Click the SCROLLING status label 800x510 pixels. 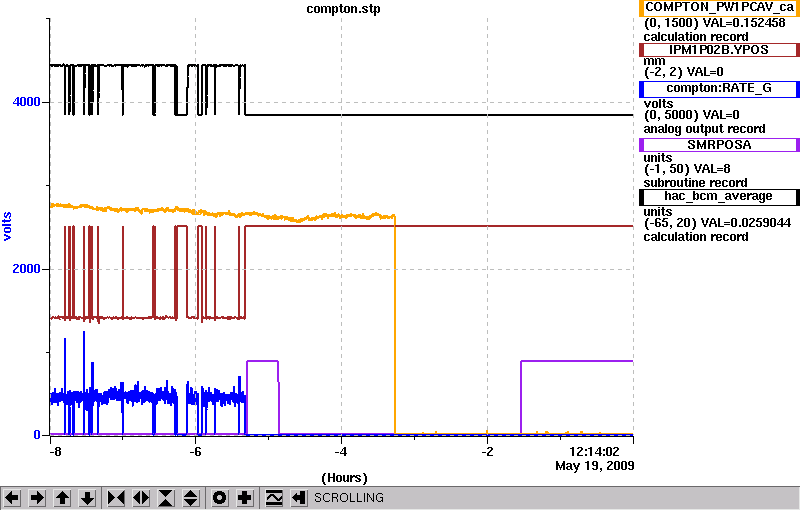click(x=348, y=498)
